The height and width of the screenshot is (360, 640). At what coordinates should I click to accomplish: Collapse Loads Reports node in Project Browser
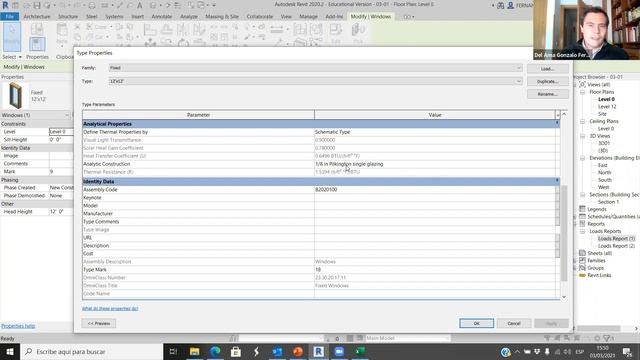pos(582,231)
